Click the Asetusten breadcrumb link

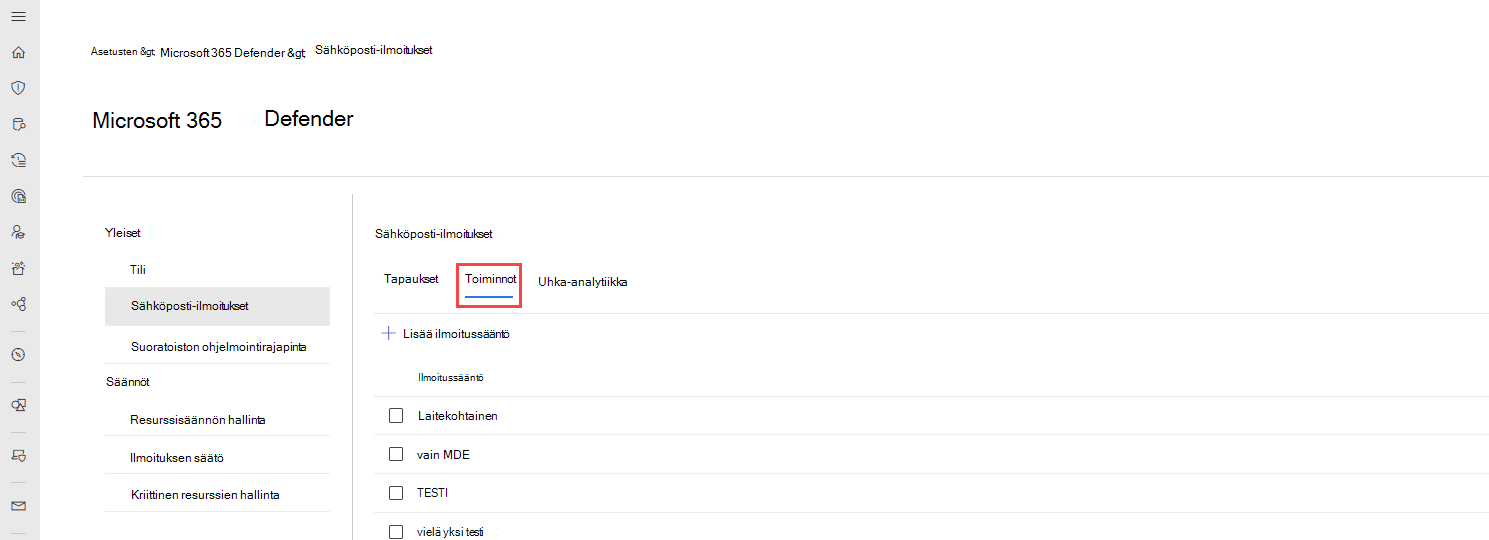(123, 51)
